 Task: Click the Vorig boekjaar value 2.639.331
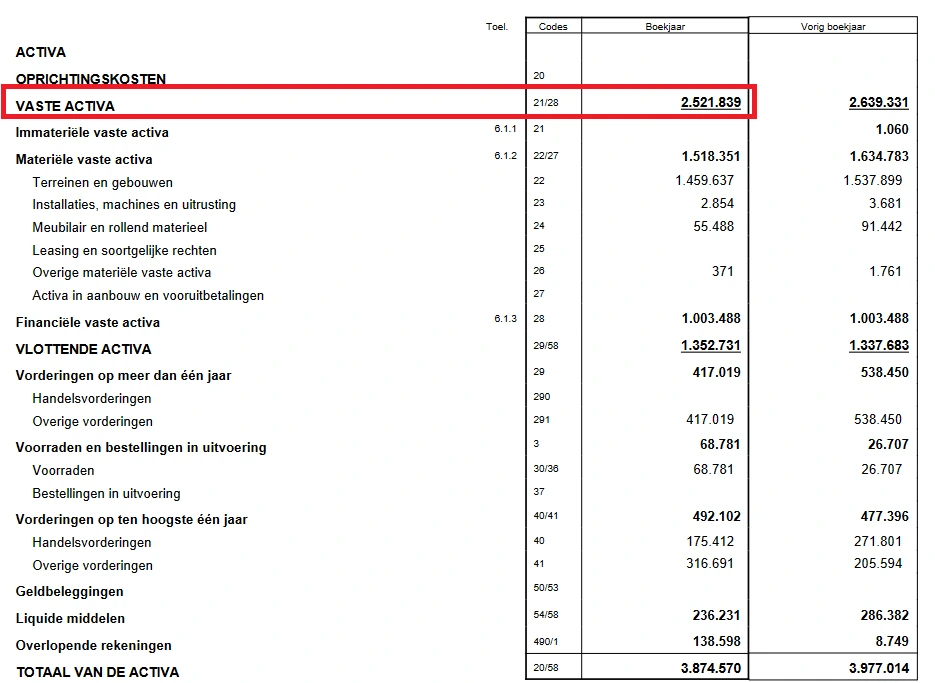tap(878, 103)
